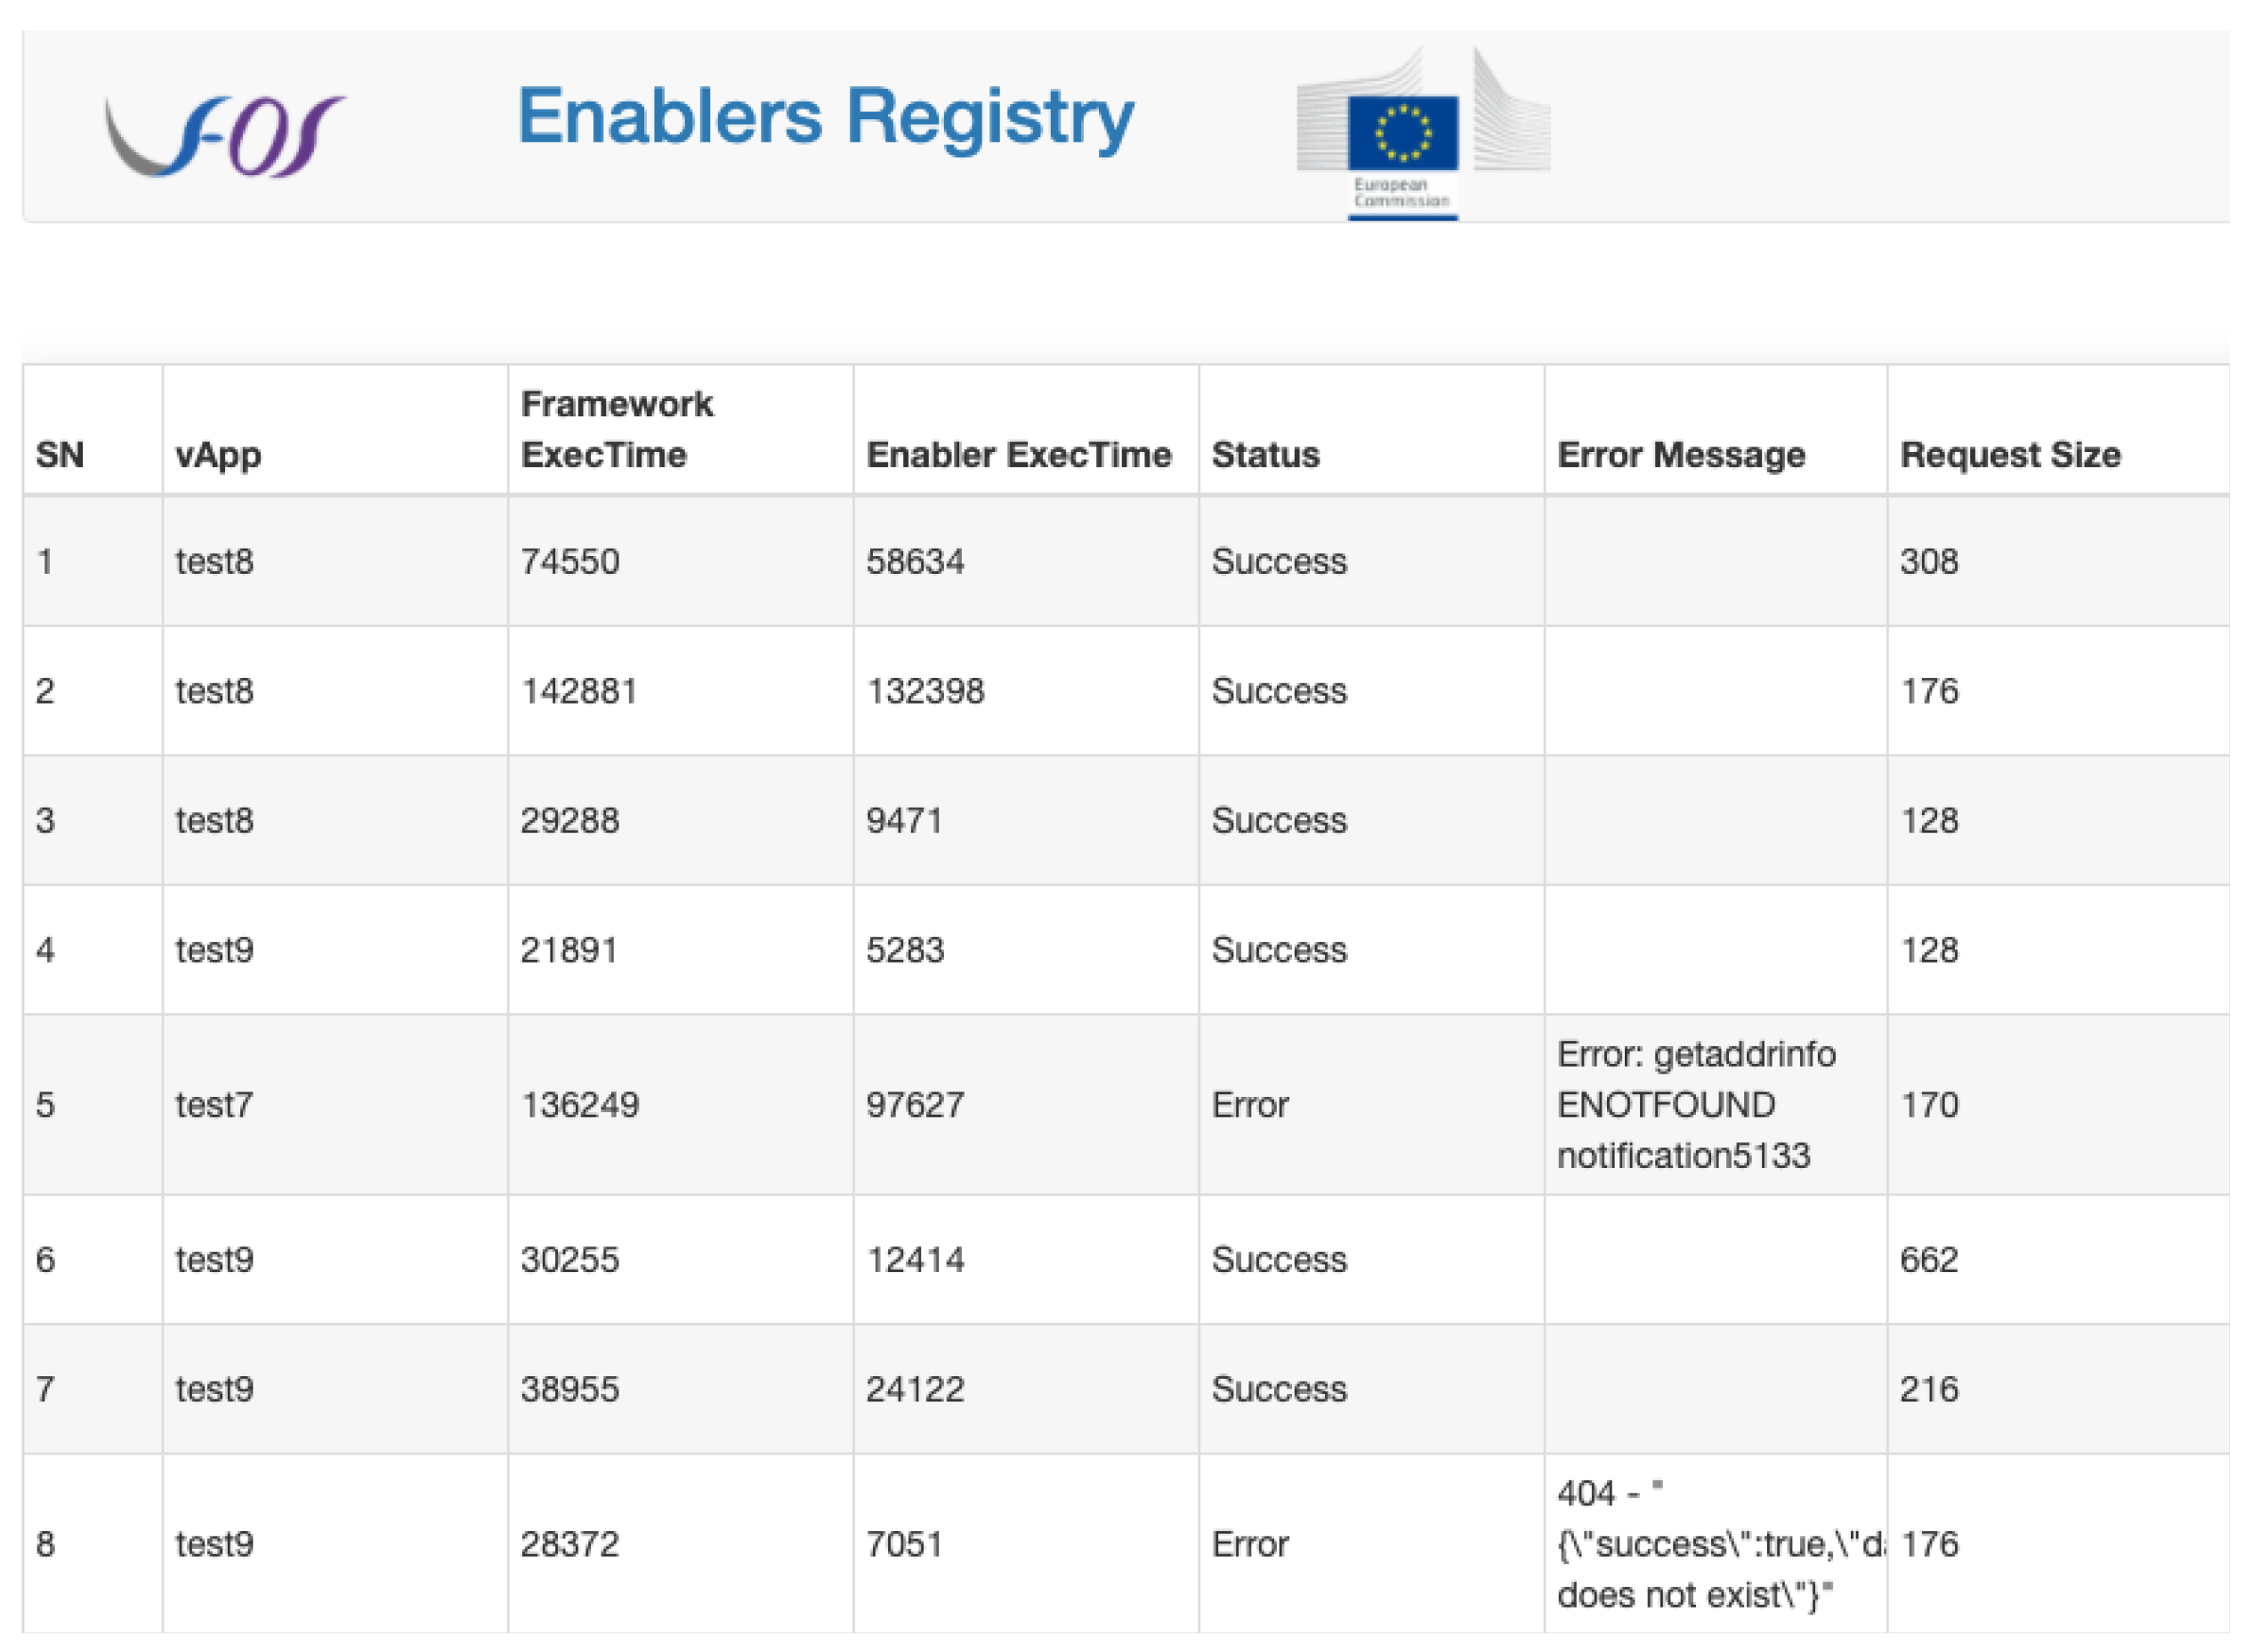Click the Error status in row 8
The height and width of the screenshot is (1652, 2253).
pyautogui.click(x=1249, y=1544)
